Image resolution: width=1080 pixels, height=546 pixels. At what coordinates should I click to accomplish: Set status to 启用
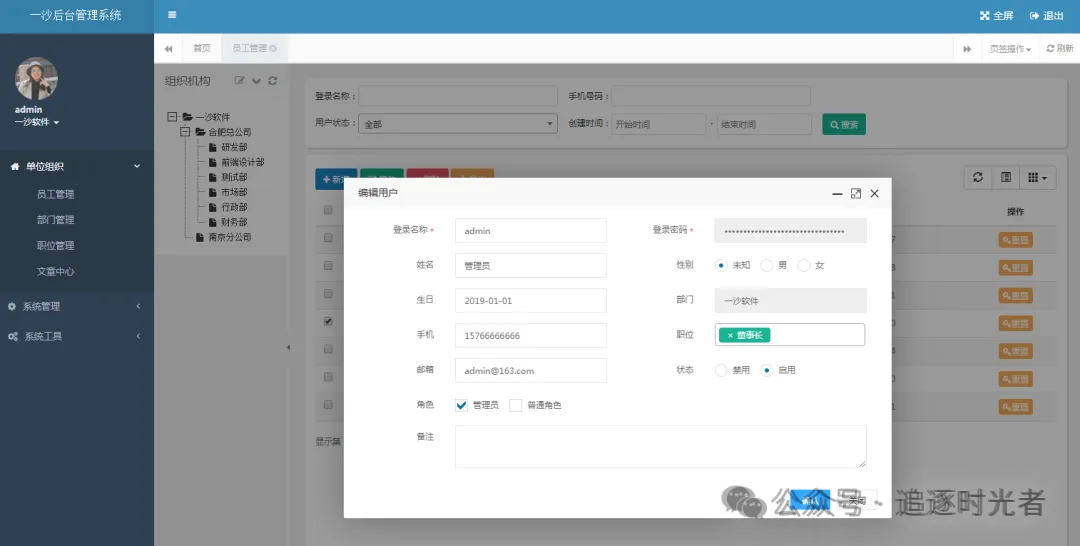pyautogui.click(x=766, y=370)
